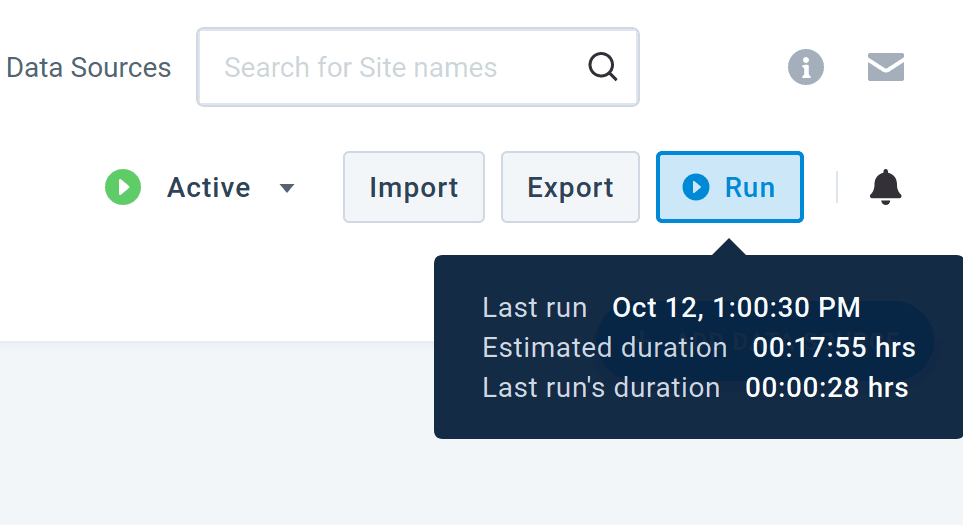Click the 00:00:28 hrs duration value

click(827, 387)
